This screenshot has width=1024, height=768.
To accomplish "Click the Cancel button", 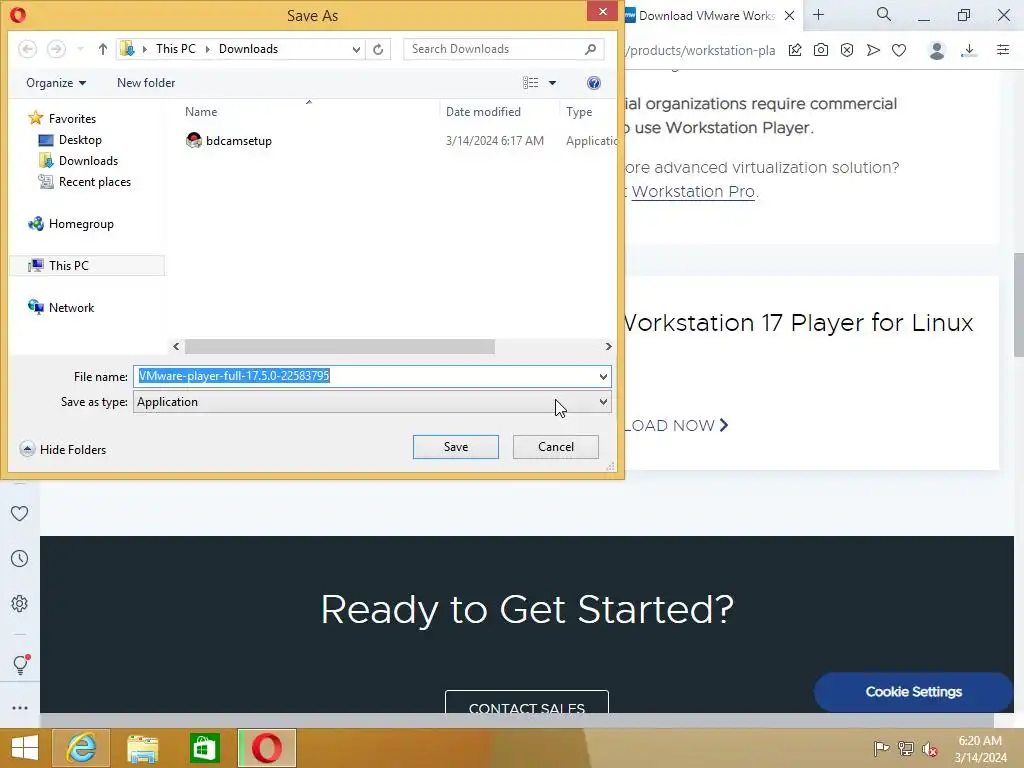I will (x=556, y=447).
